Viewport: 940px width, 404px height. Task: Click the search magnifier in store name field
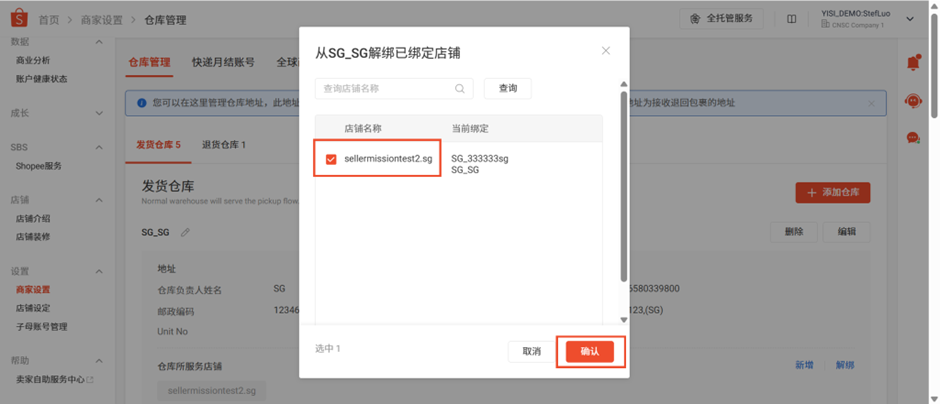(460, 88)
